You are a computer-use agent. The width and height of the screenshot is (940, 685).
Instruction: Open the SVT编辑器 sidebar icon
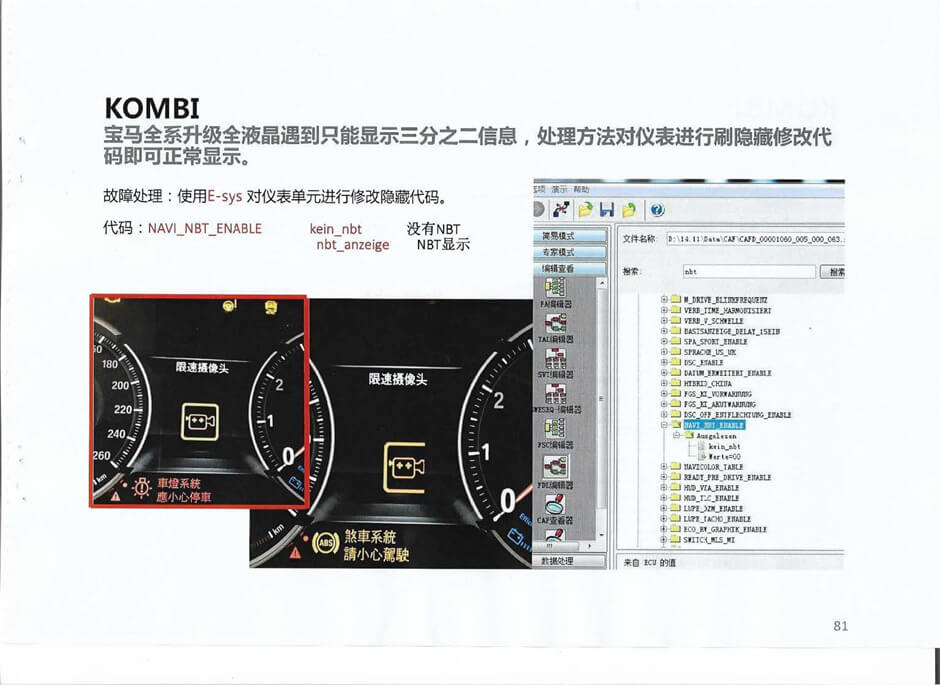pyautogui.click(x=555, y=358)
